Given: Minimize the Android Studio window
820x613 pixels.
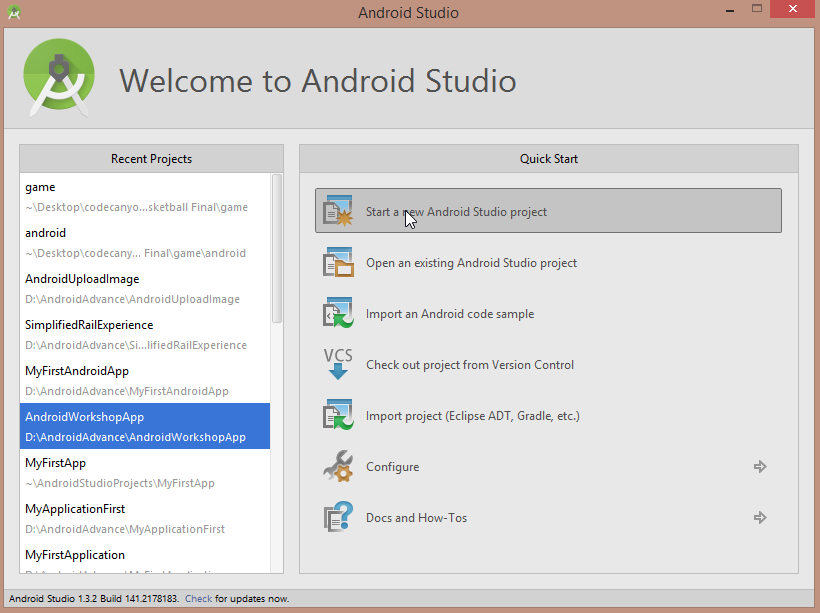Looking at the screenshot, I should click(730, 9).
